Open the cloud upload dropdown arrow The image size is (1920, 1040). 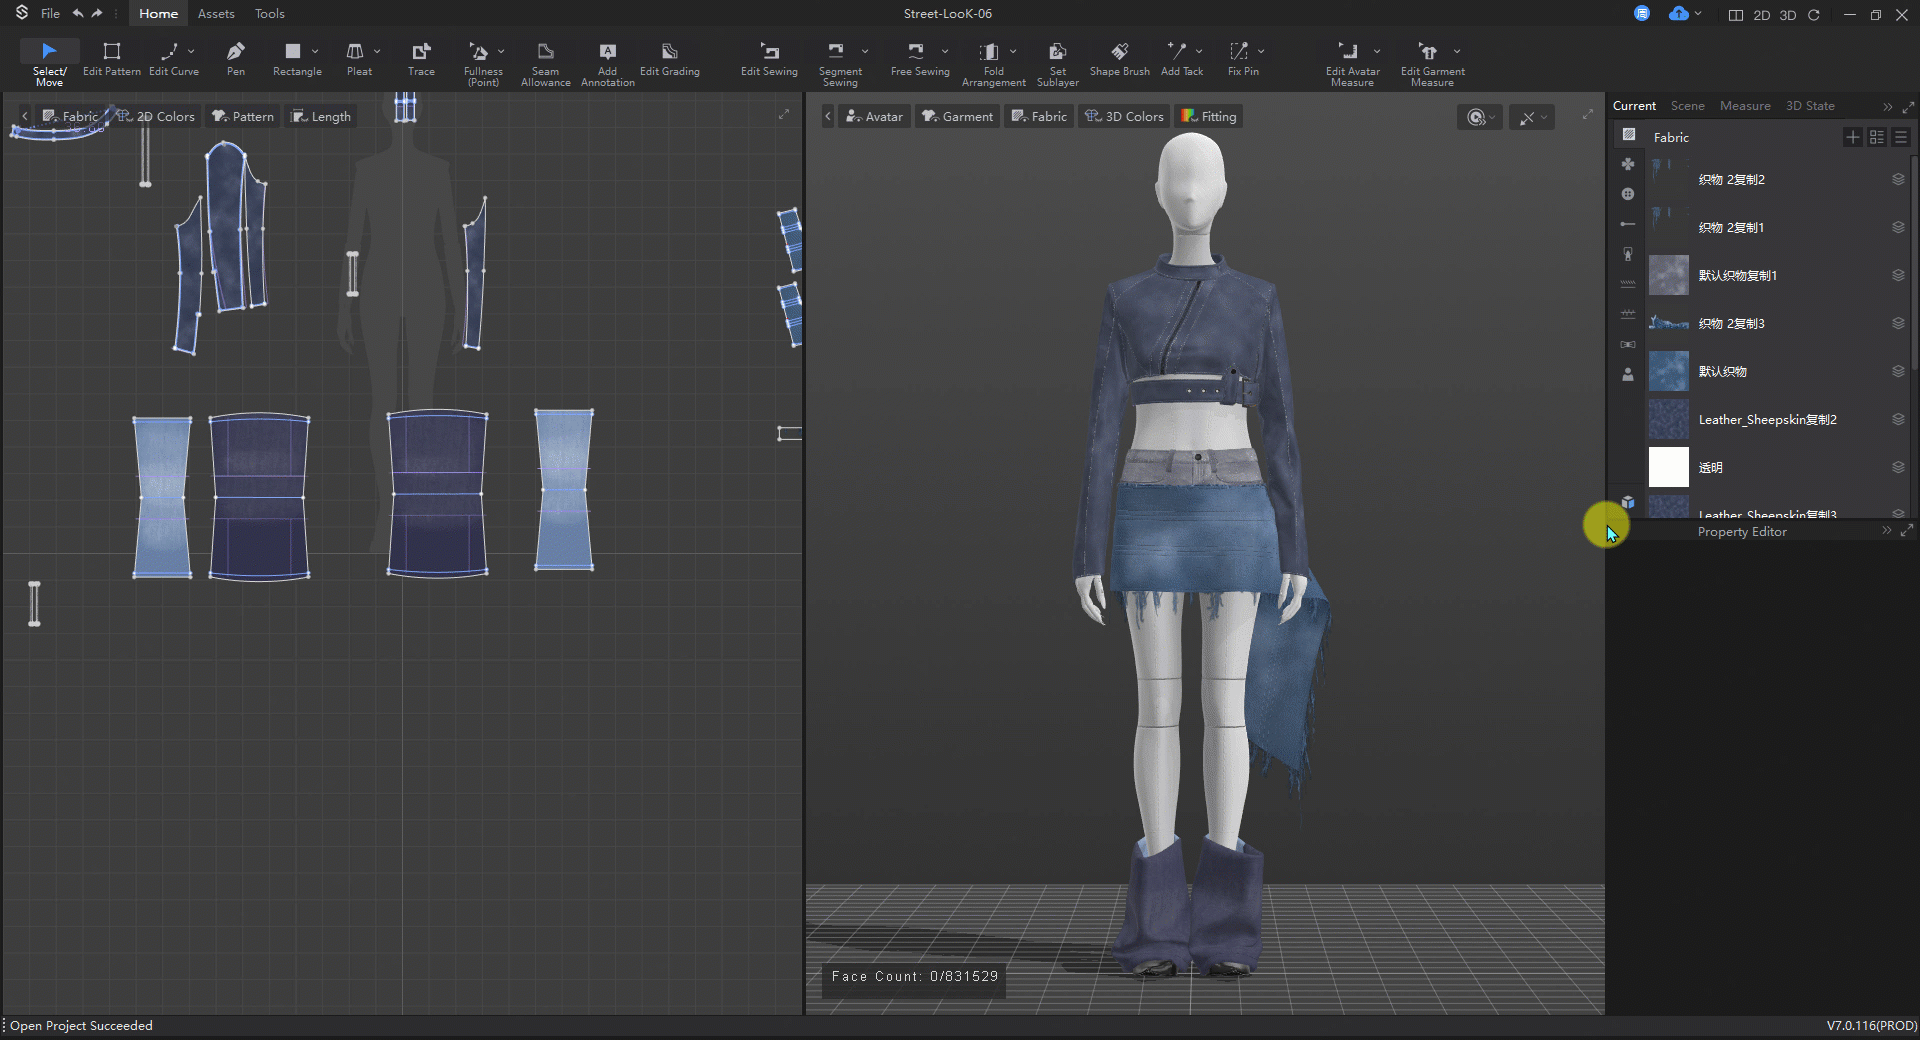(x=1698, y=14)
